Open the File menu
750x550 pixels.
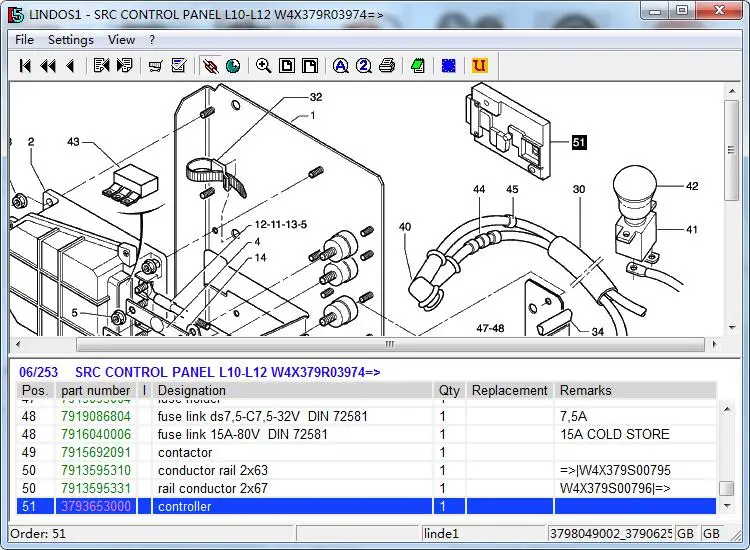tap(24, 40)
